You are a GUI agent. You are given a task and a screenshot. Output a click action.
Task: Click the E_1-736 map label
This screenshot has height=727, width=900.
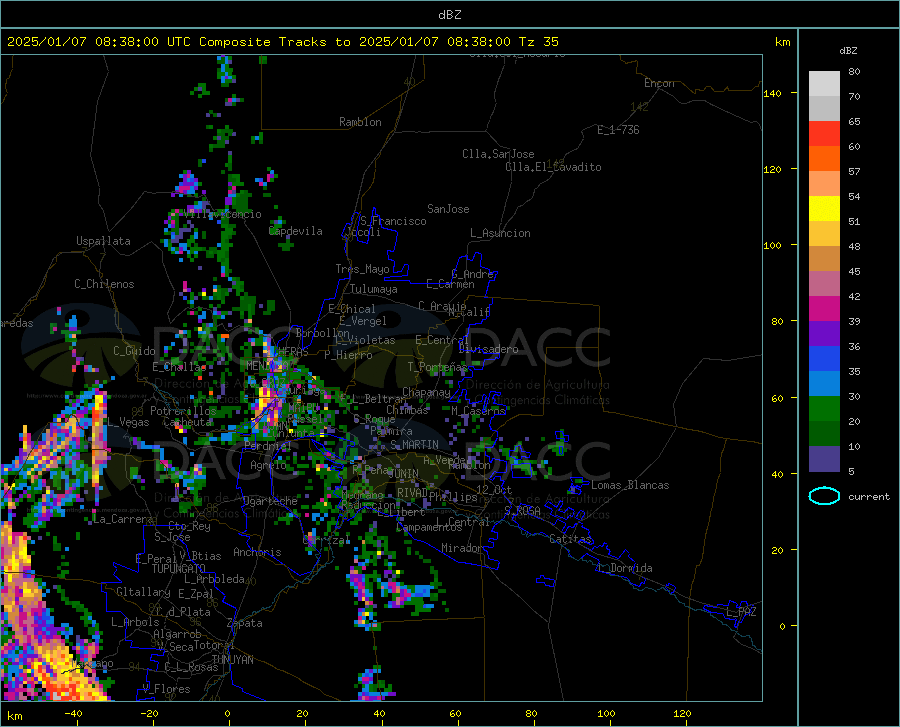point(618,130)
